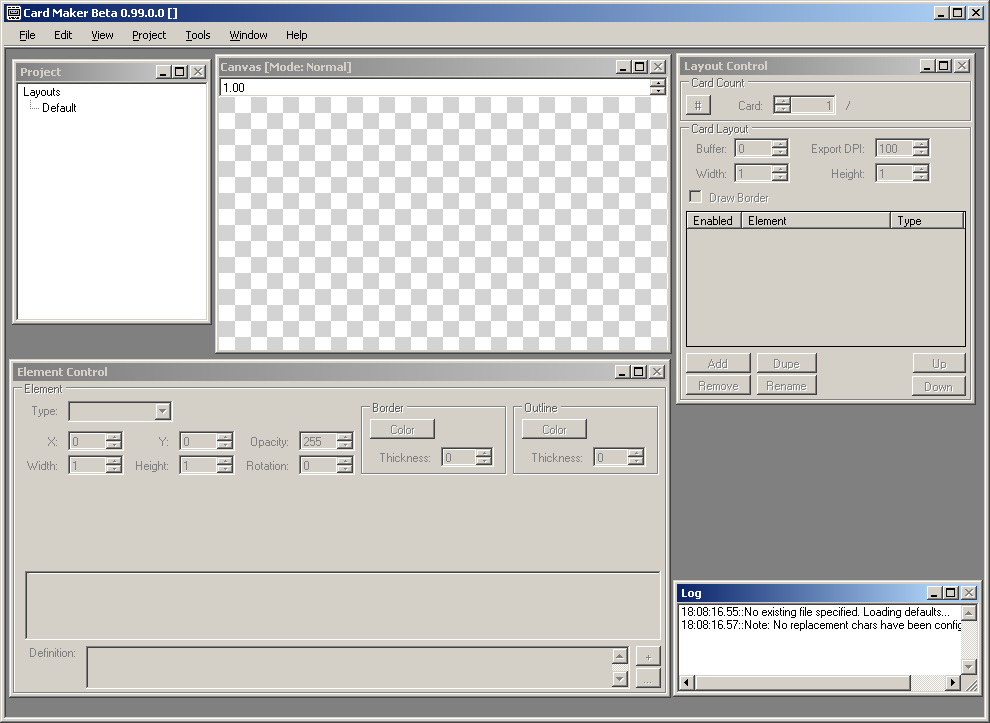
Task: Close the Log window
Action: tap(967, 593)
